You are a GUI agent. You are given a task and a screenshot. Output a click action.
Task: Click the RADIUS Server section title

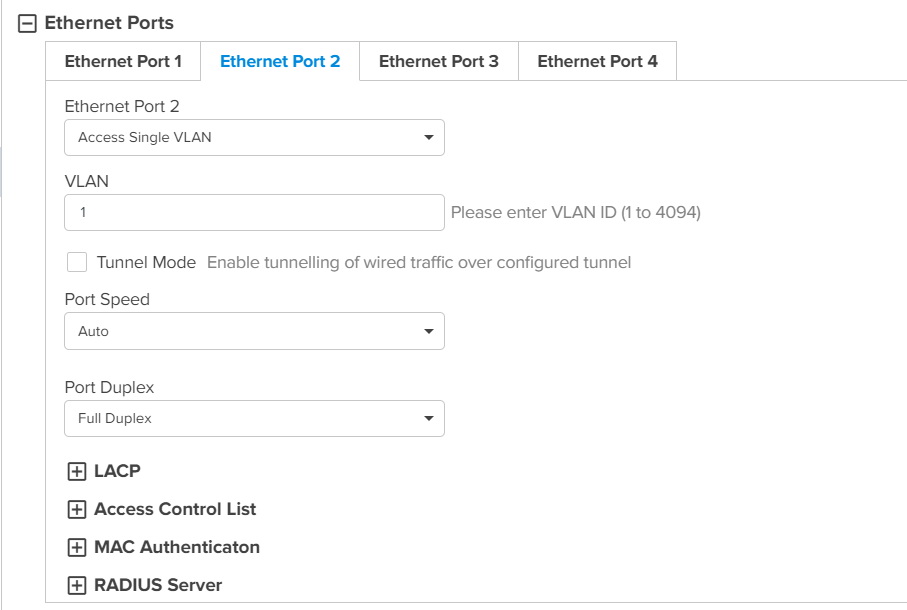(158, 585)
